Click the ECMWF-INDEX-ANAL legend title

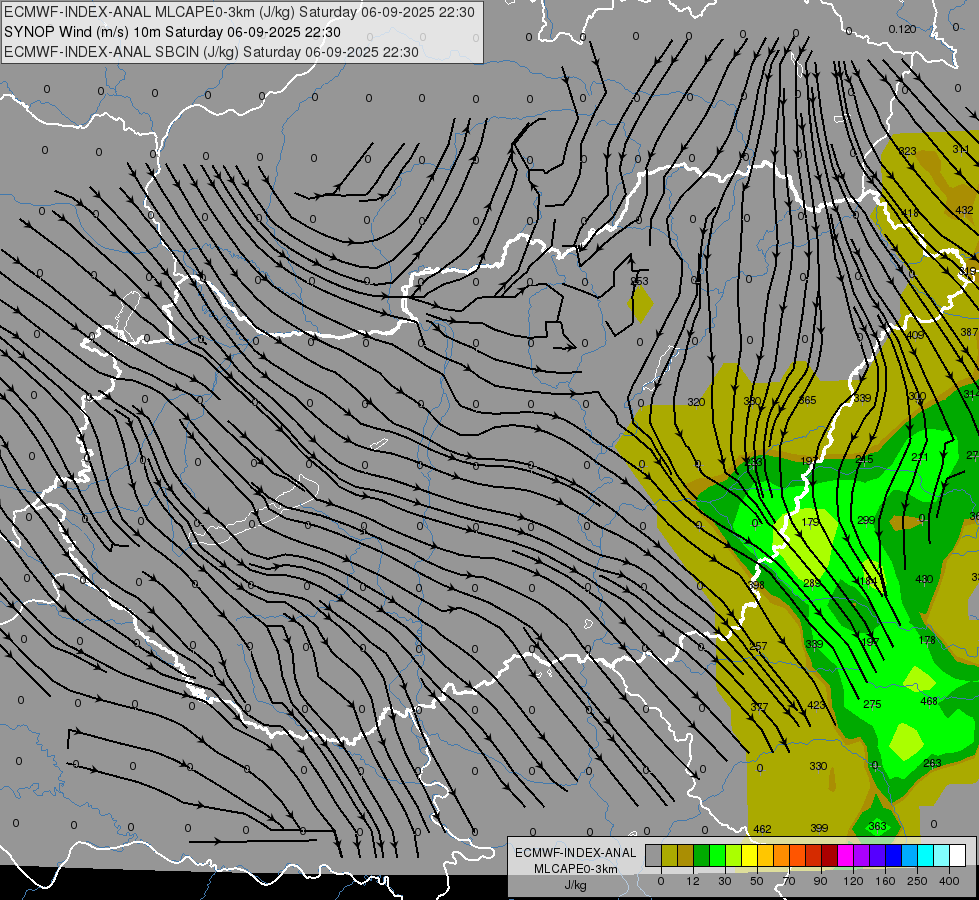(x=576, y=853)
